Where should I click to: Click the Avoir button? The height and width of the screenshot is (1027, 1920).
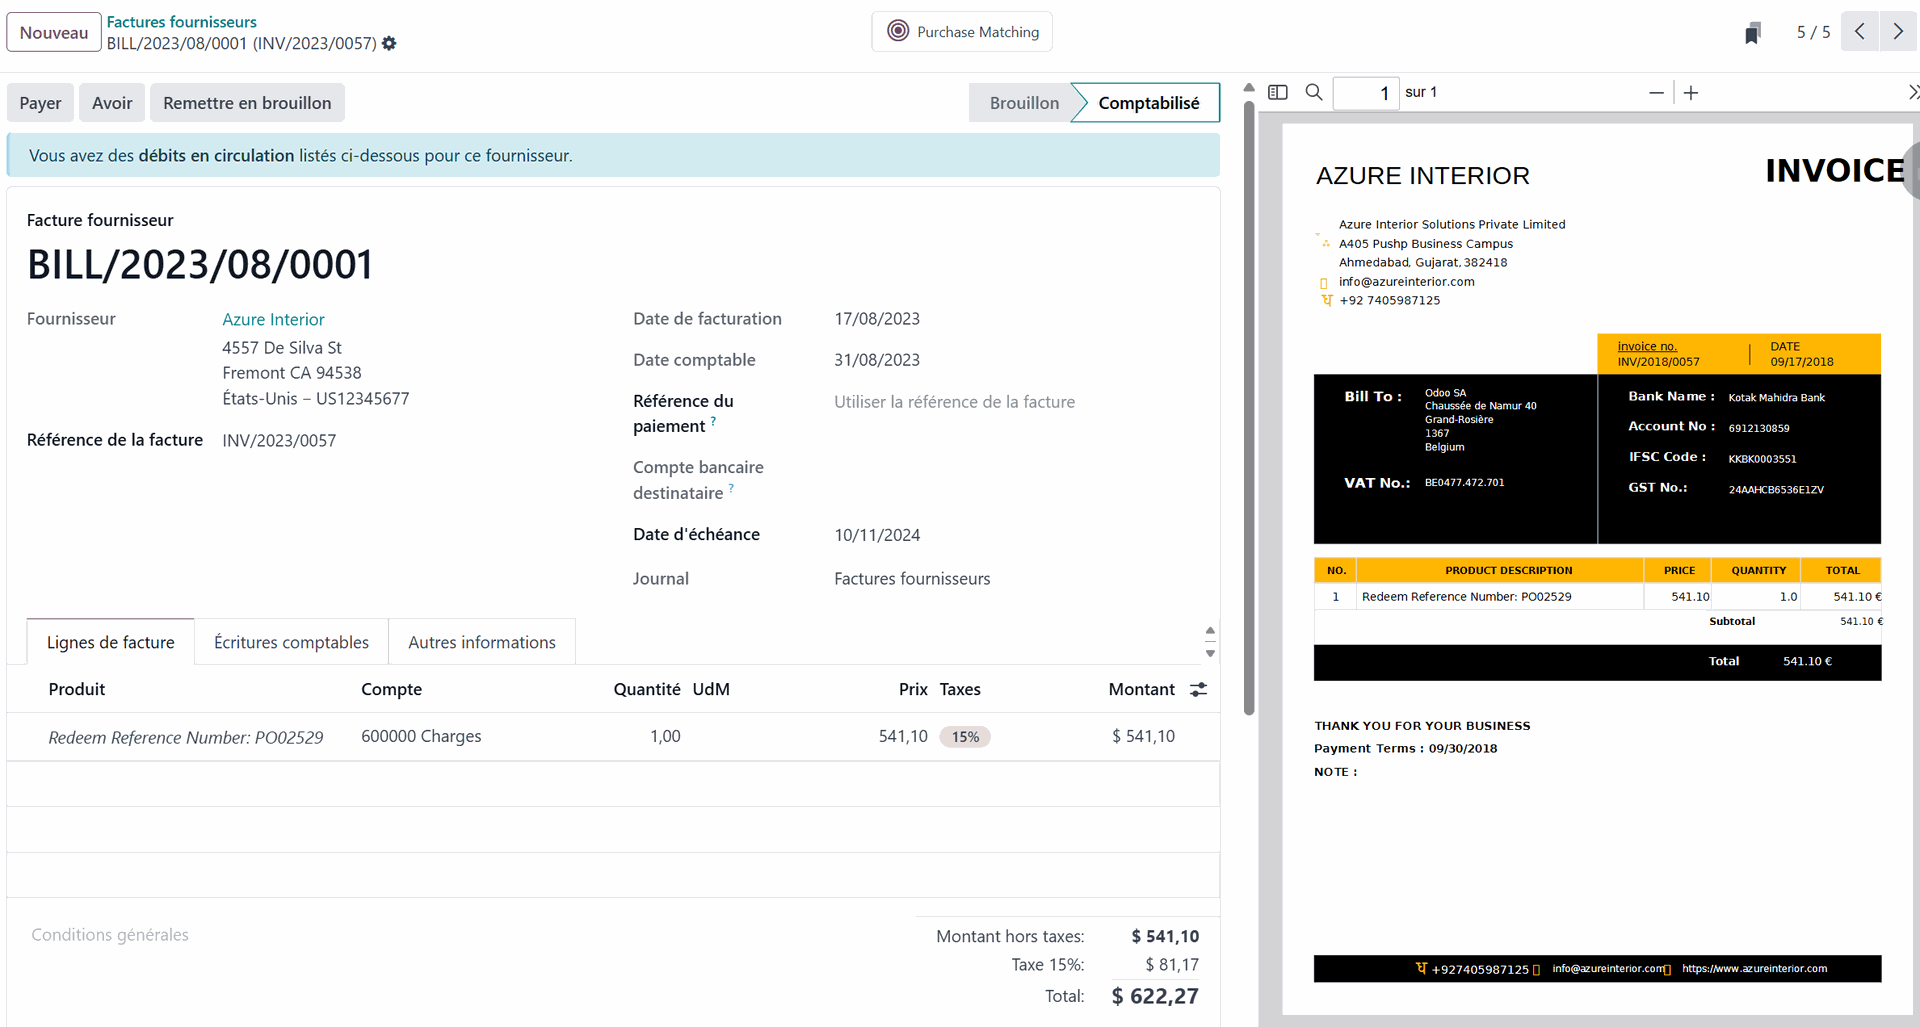tap(112, 103)
